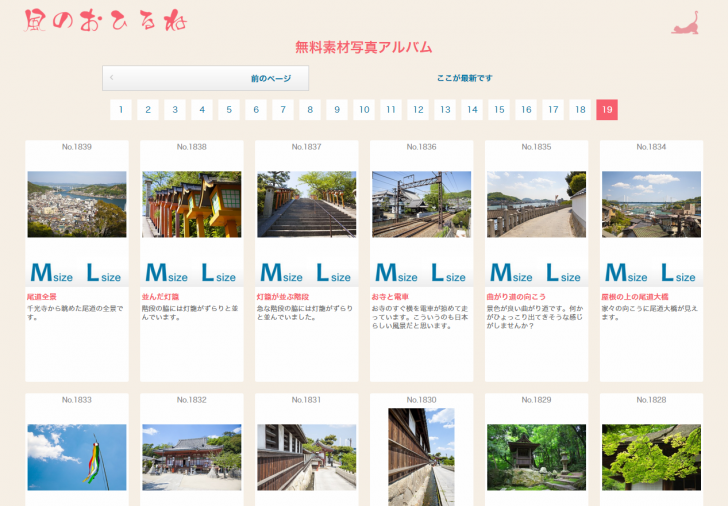Open the No.1837 lantern stairway thumbnail
This screenshot has width=728, height=506.
(x=306, y=204)
